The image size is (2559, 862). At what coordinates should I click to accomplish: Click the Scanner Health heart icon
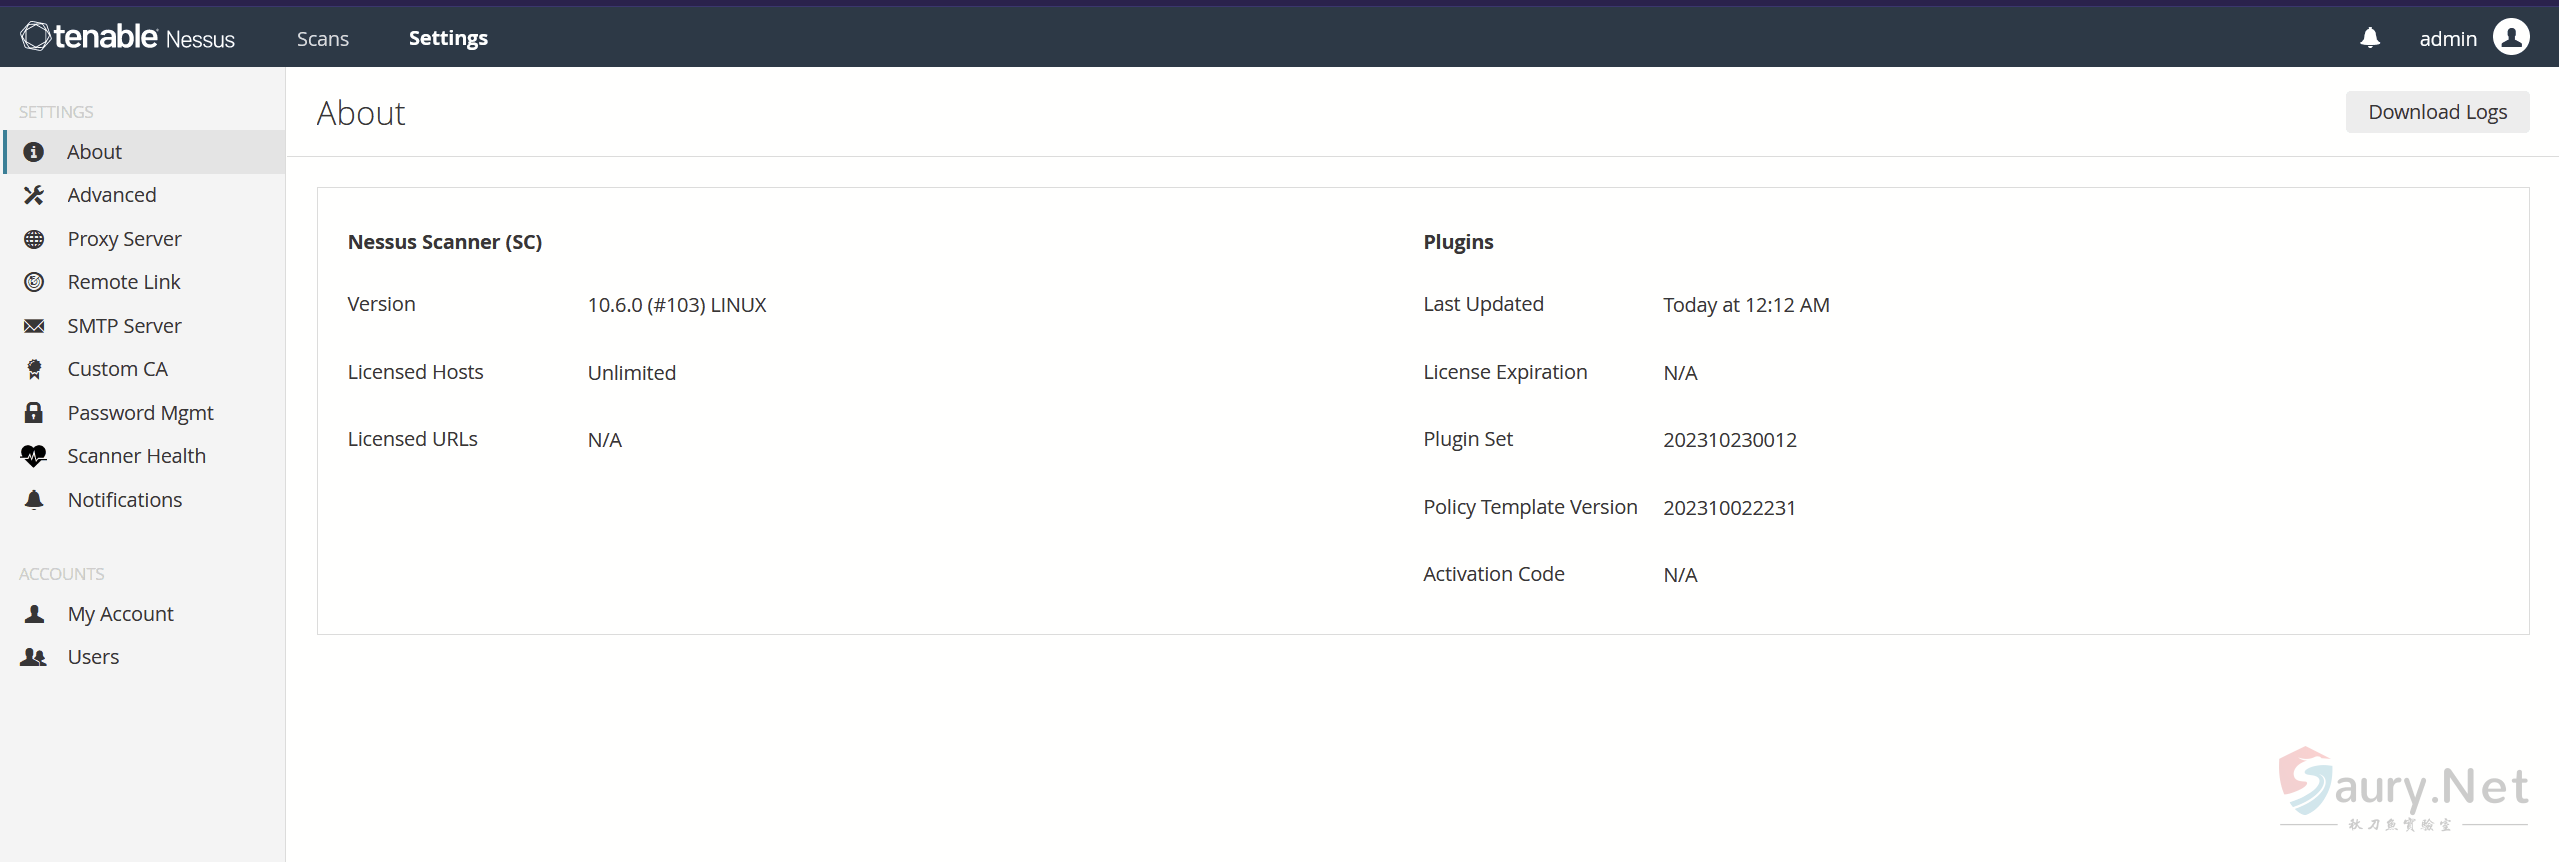click(x=34, y=456)
